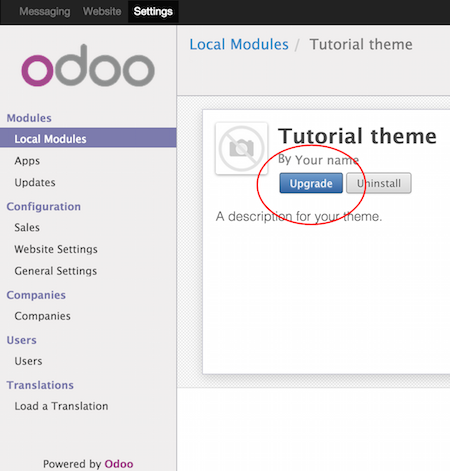
Task: Click the Uninstall button
Action: tap(379, 183)
